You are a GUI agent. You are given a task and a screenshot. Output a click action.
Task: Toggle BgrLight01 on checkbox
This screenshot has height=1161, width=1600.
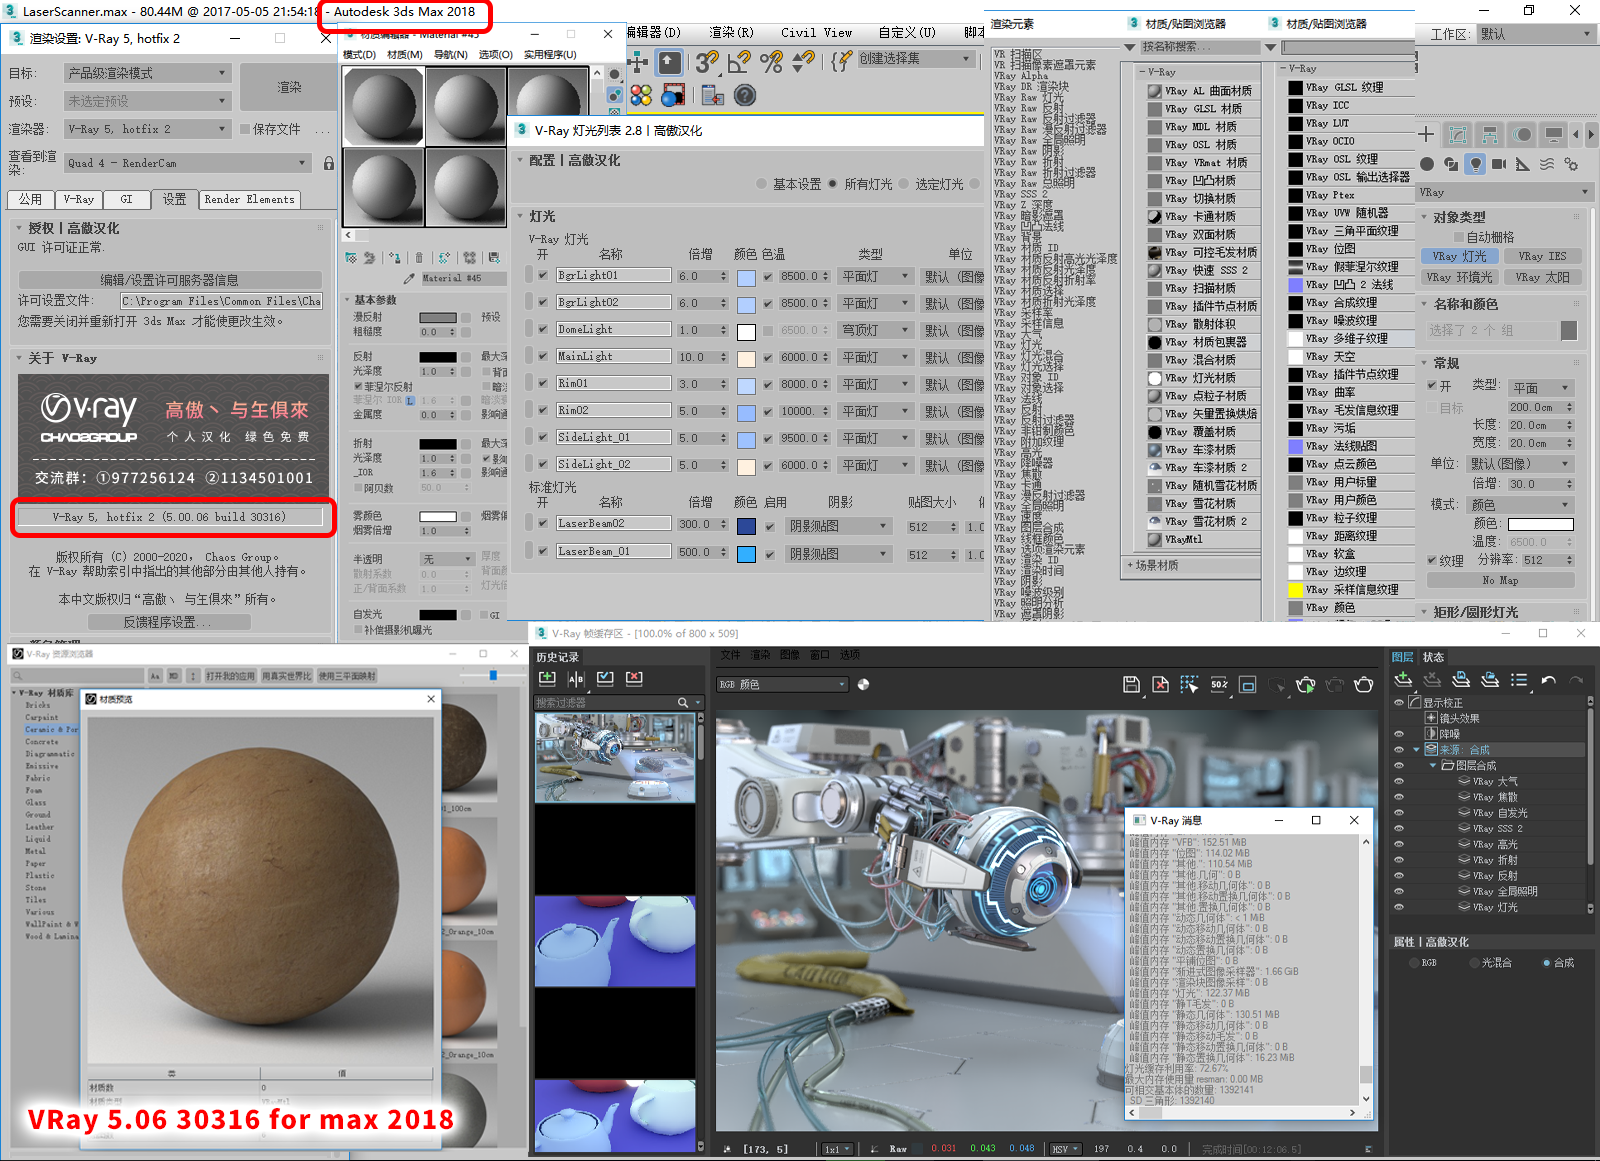[x=543, y=276]
